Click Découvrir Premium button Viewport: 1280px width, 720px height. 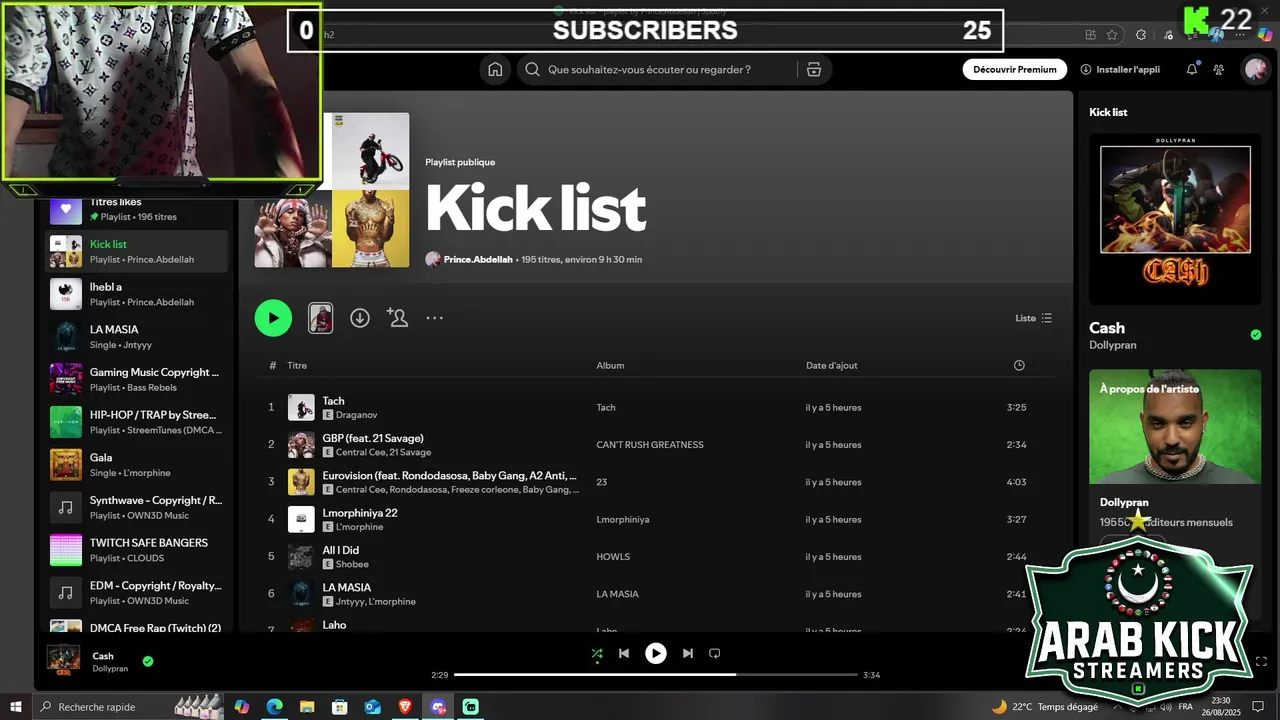pyautogui.click(x=1015, y=70)
